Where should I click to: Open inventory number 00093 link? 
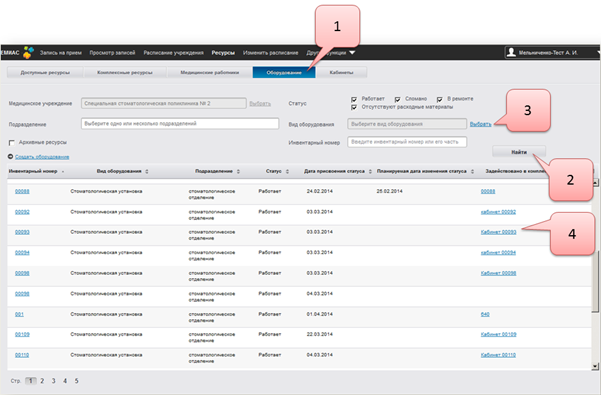22,232
